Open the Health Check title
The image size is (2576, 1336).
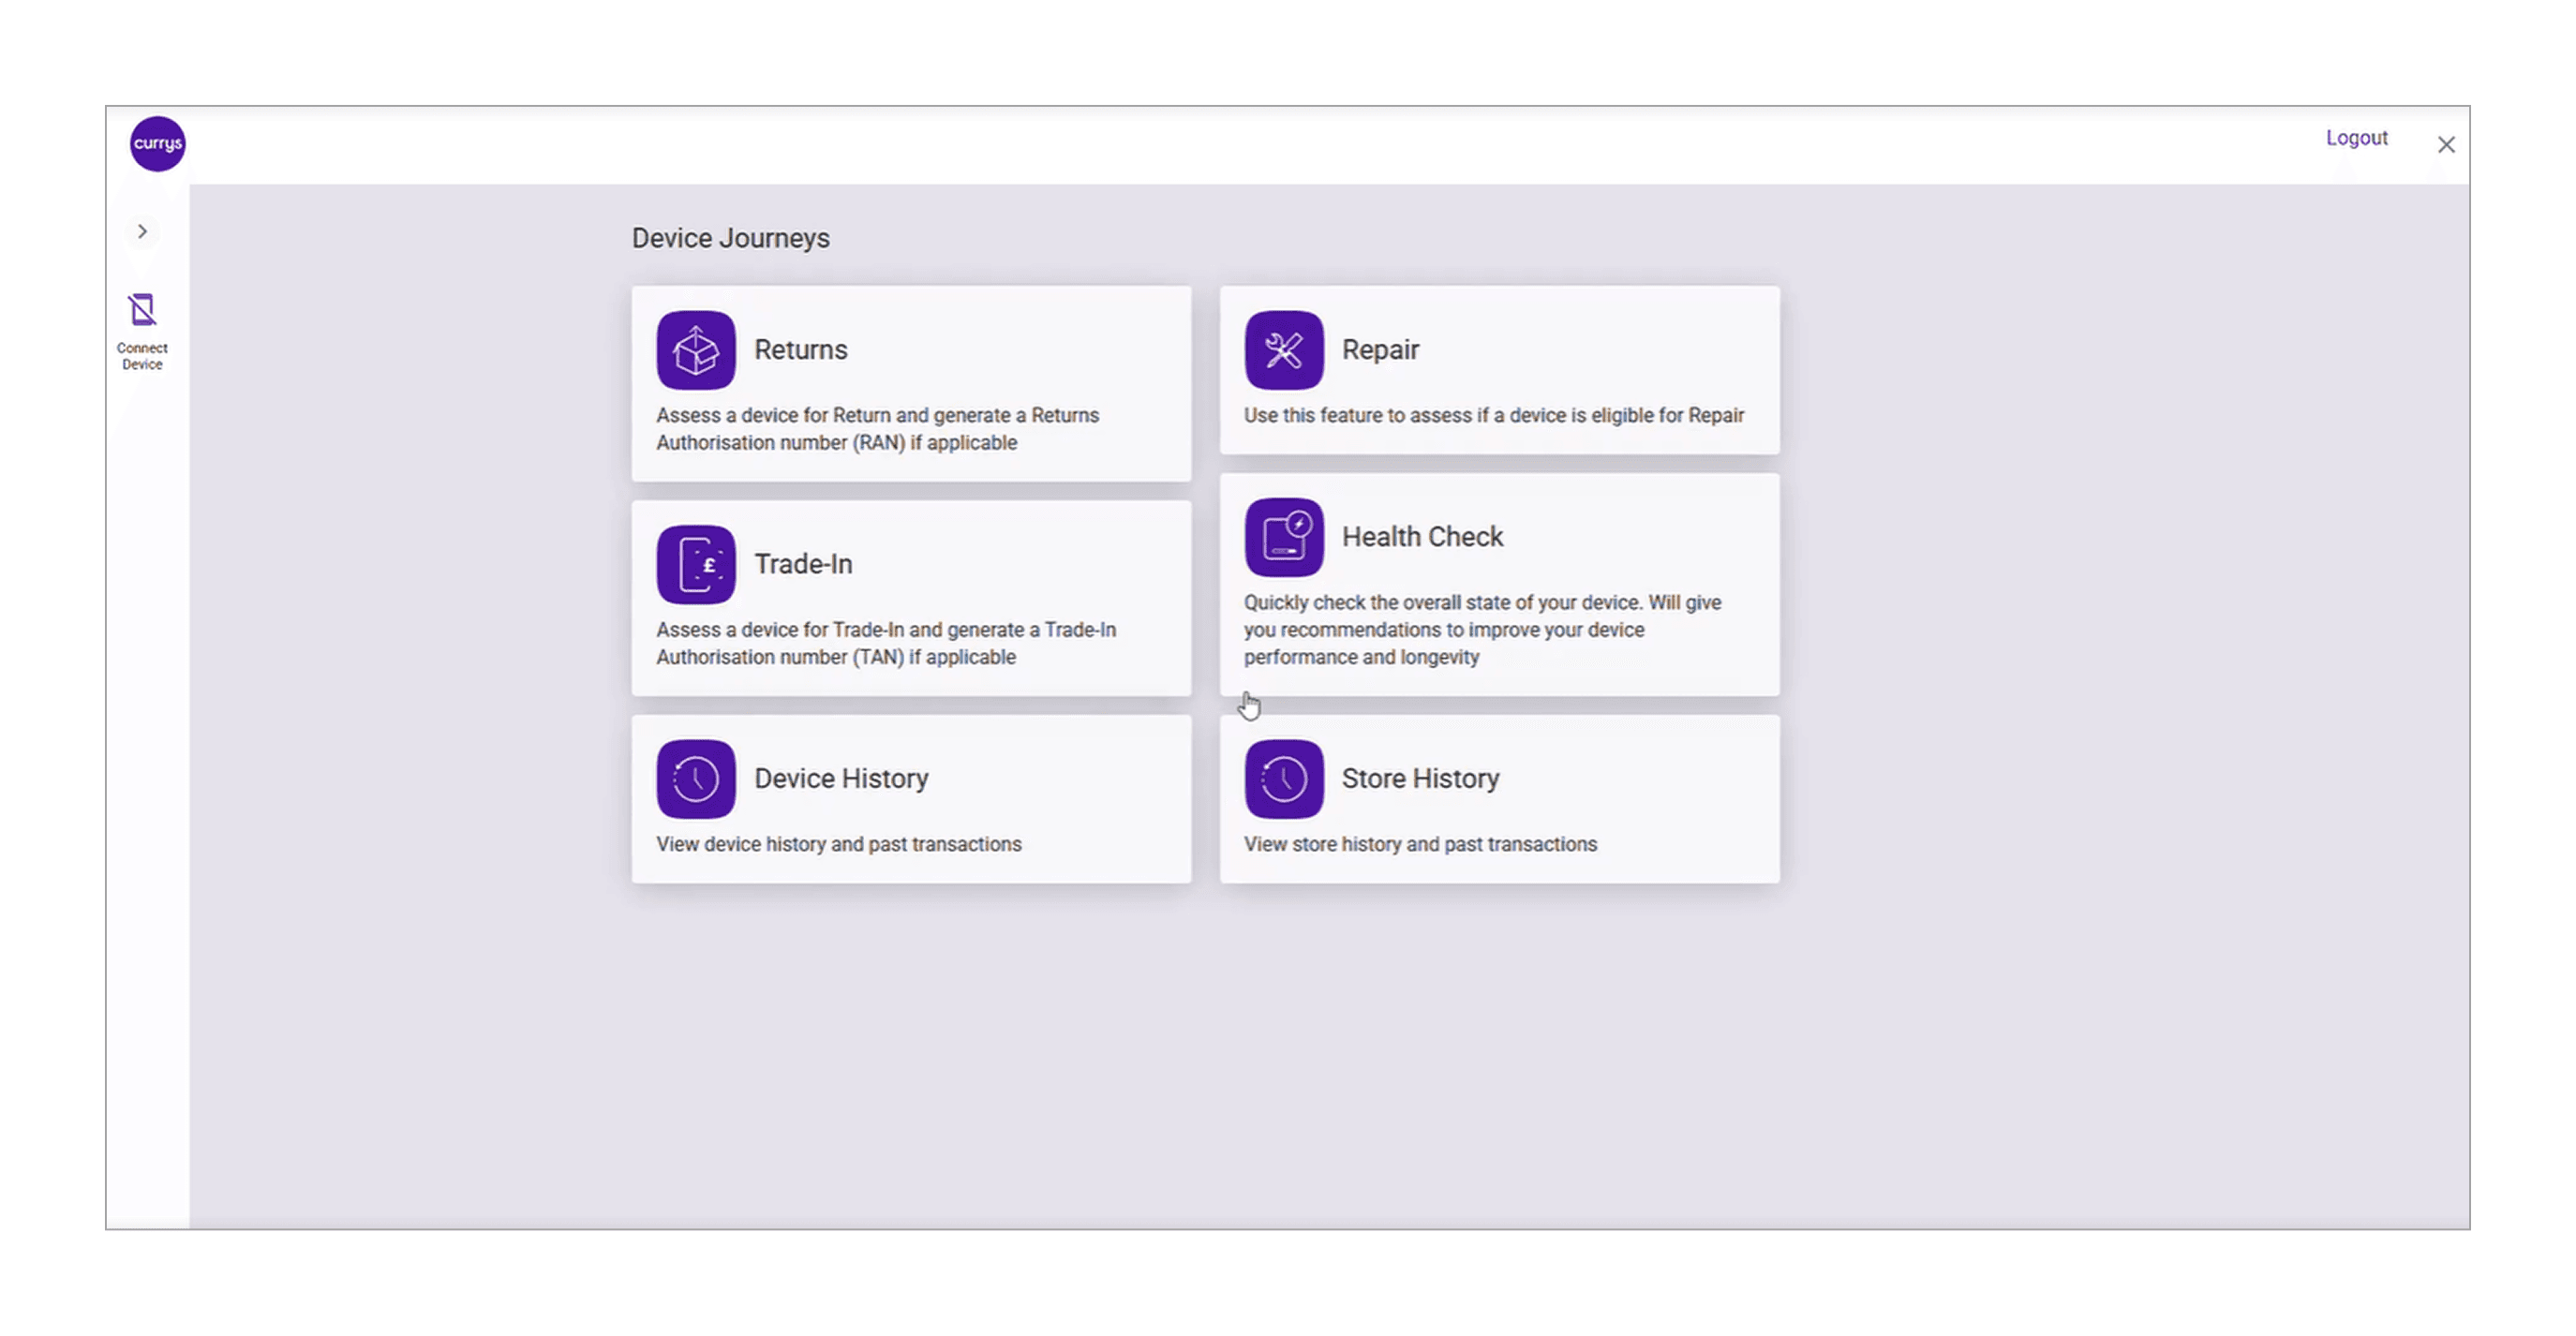[x=1421, y=537]
